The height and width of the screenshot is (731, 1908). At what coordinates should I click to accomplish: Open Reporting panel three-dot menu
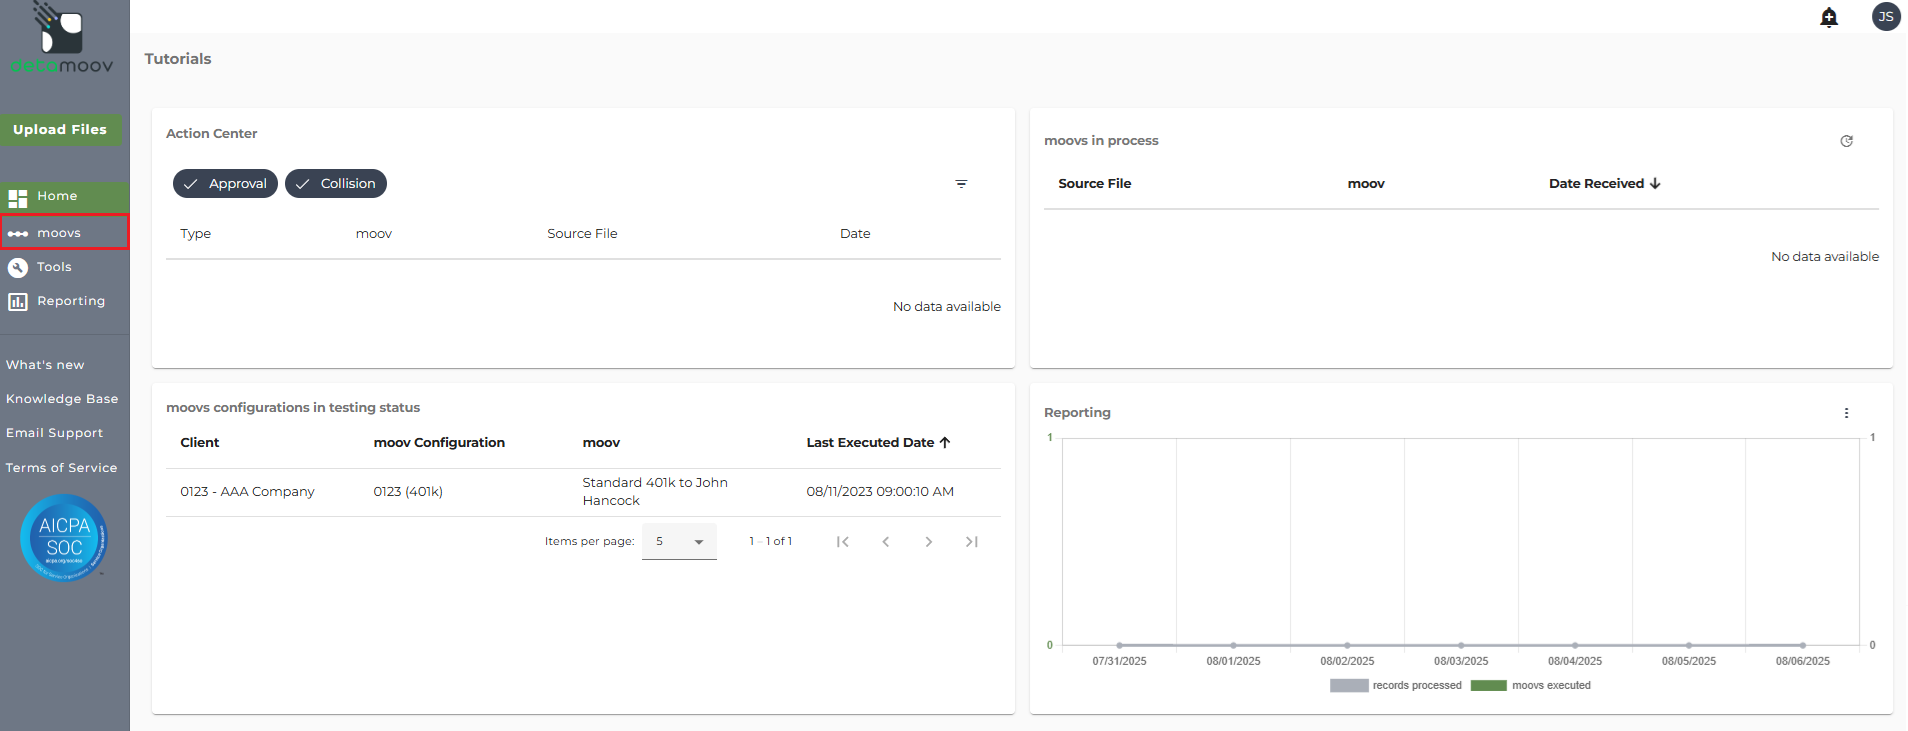[1846, 413]
